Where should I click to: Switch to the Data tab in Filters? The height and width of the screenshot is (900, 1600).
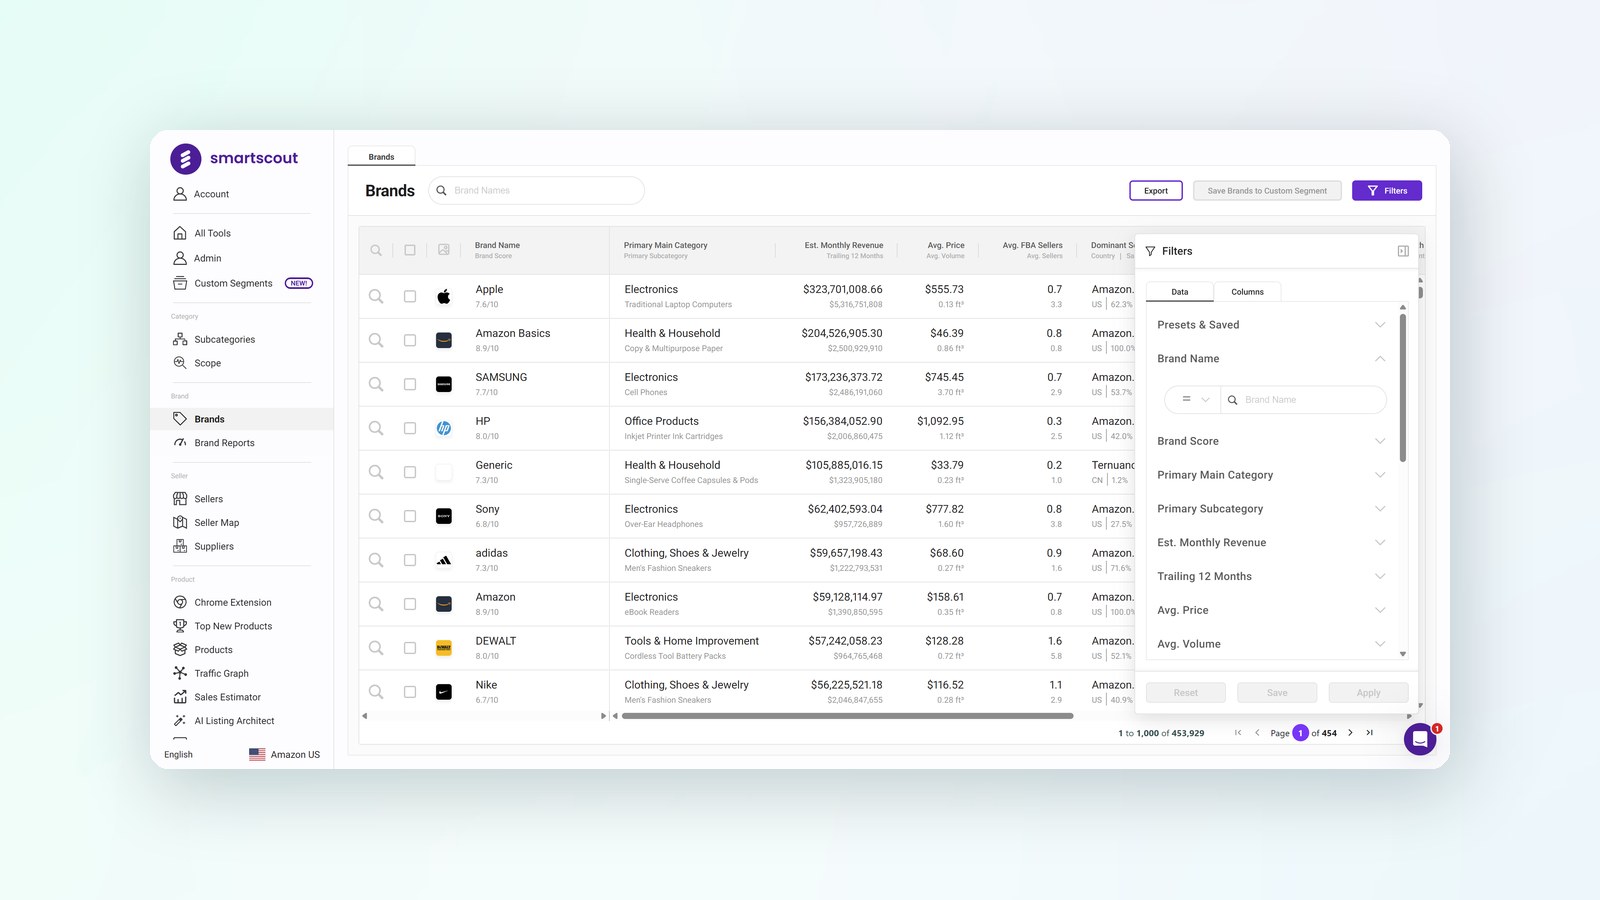coord(1180,292)
